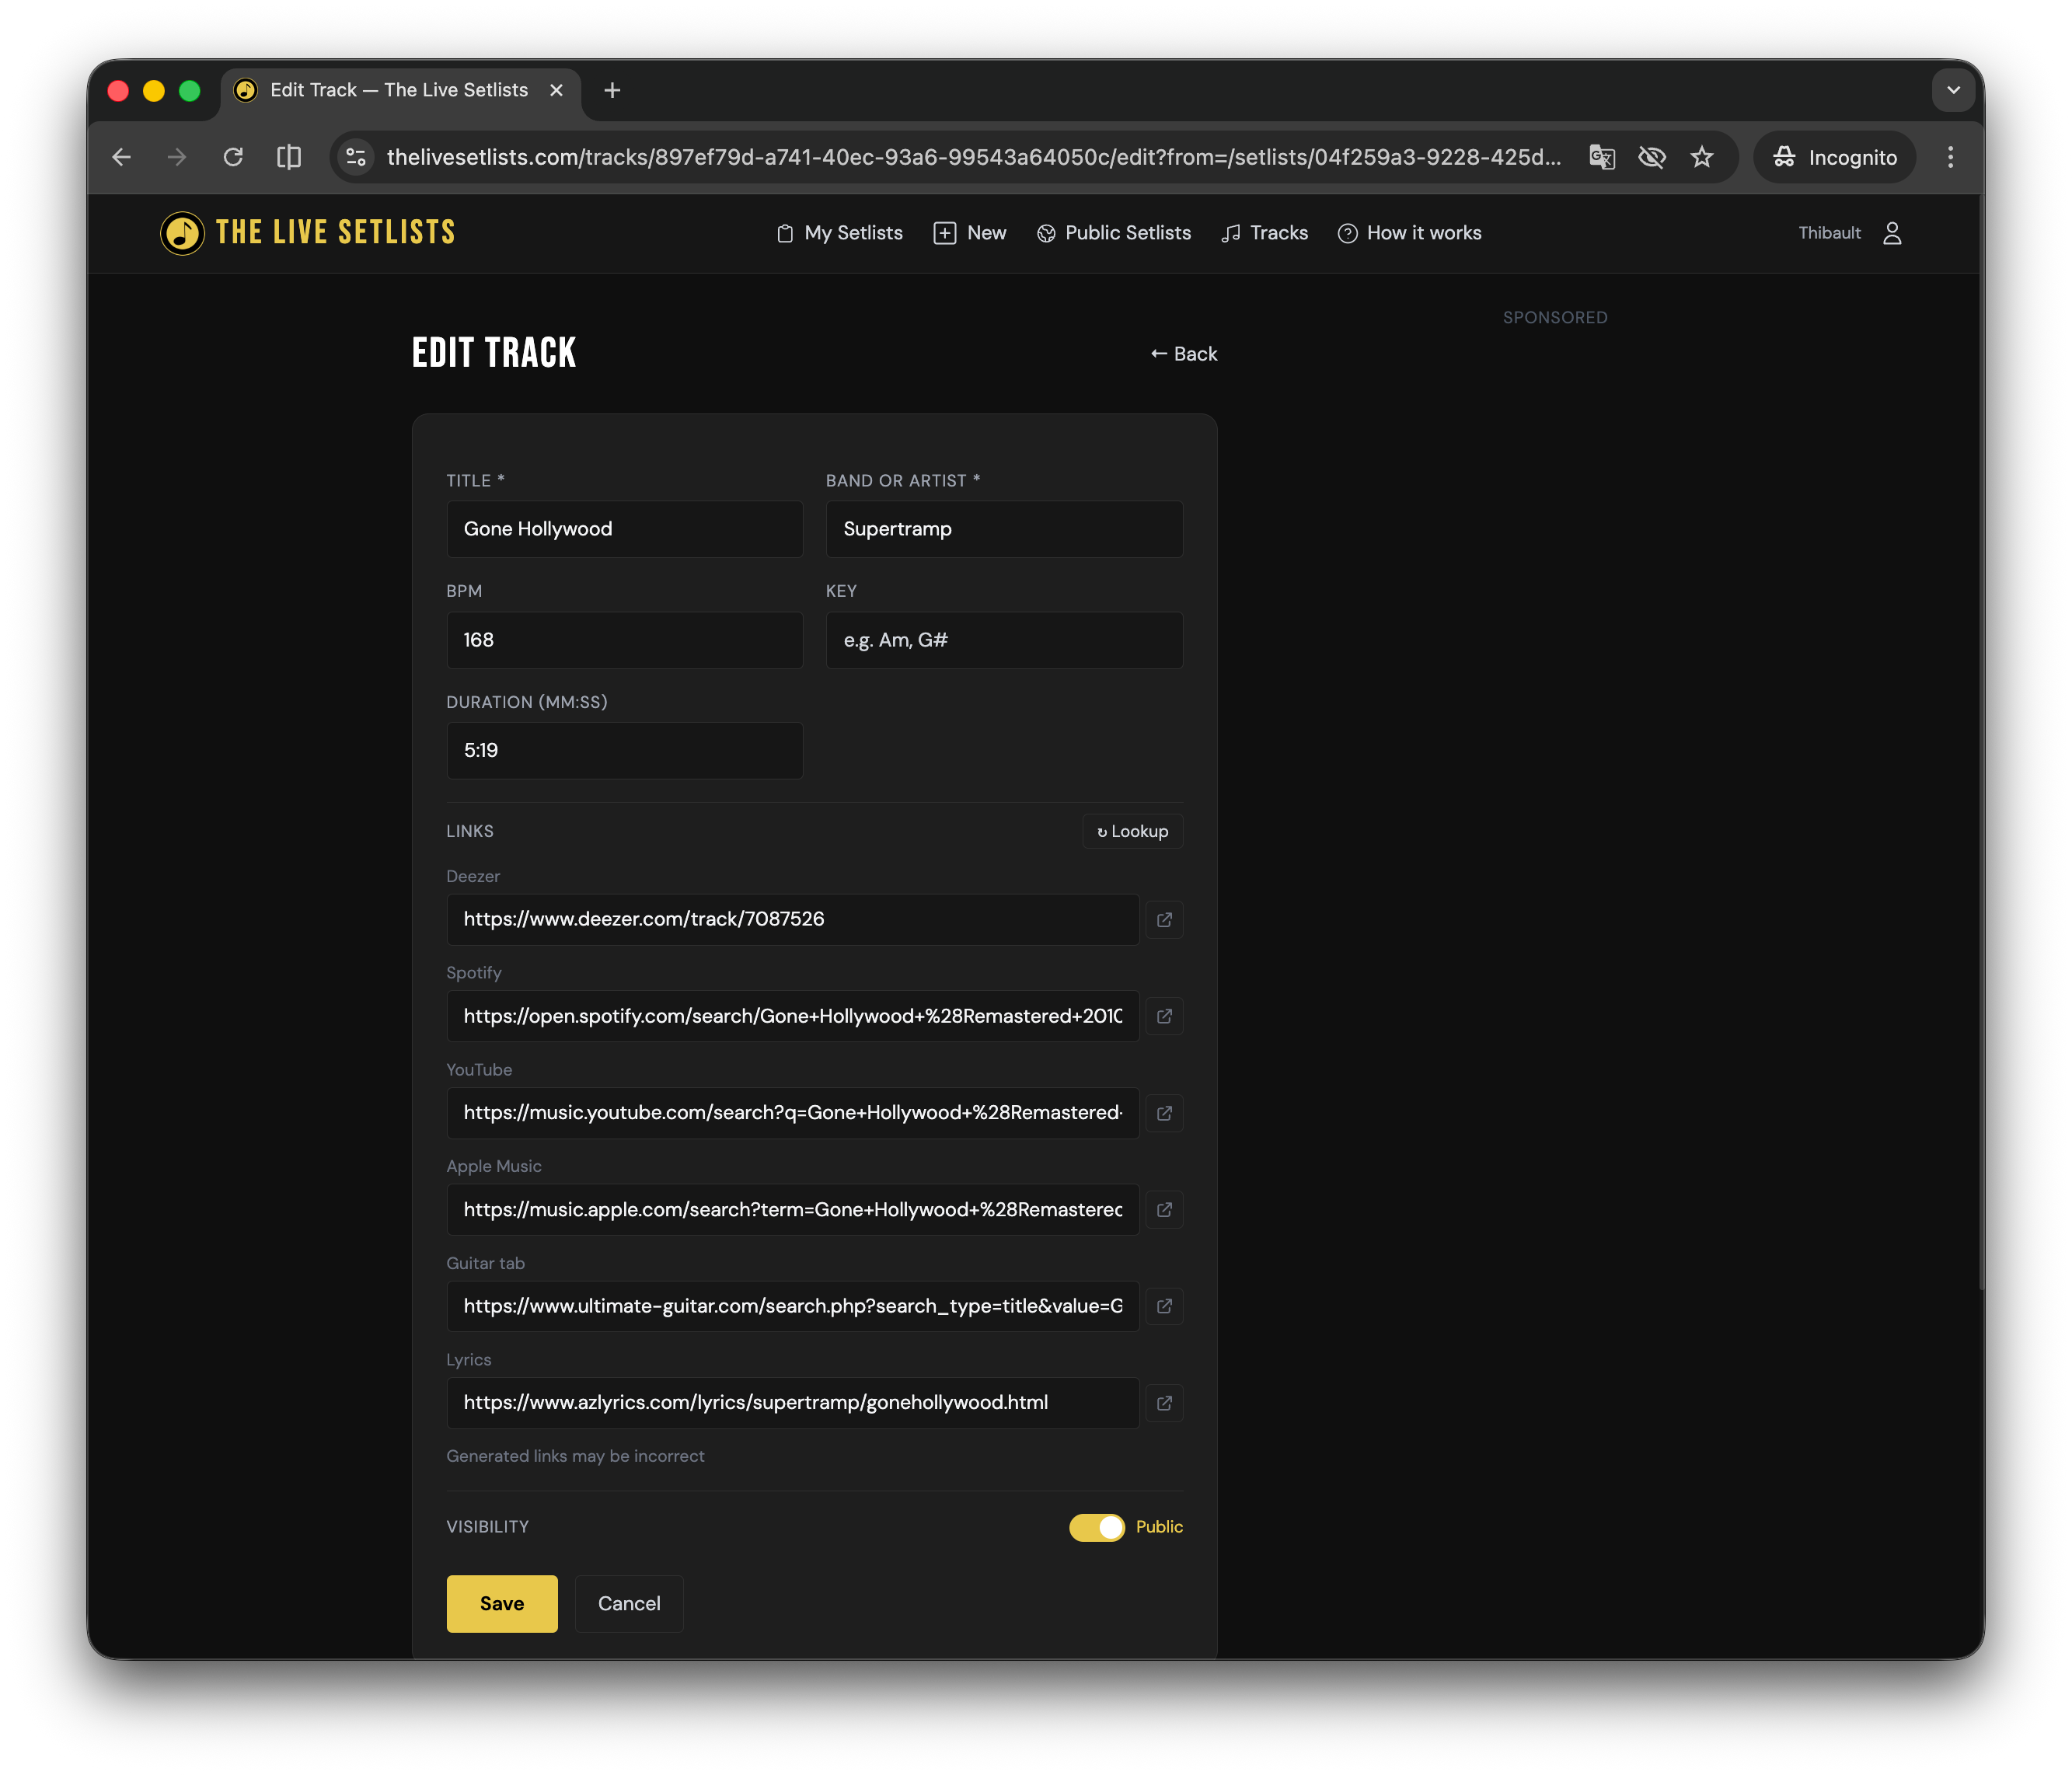Viewport: 2072px width, 1775px height.
Task: Click The Live Setlists logo
Action: 306,232
